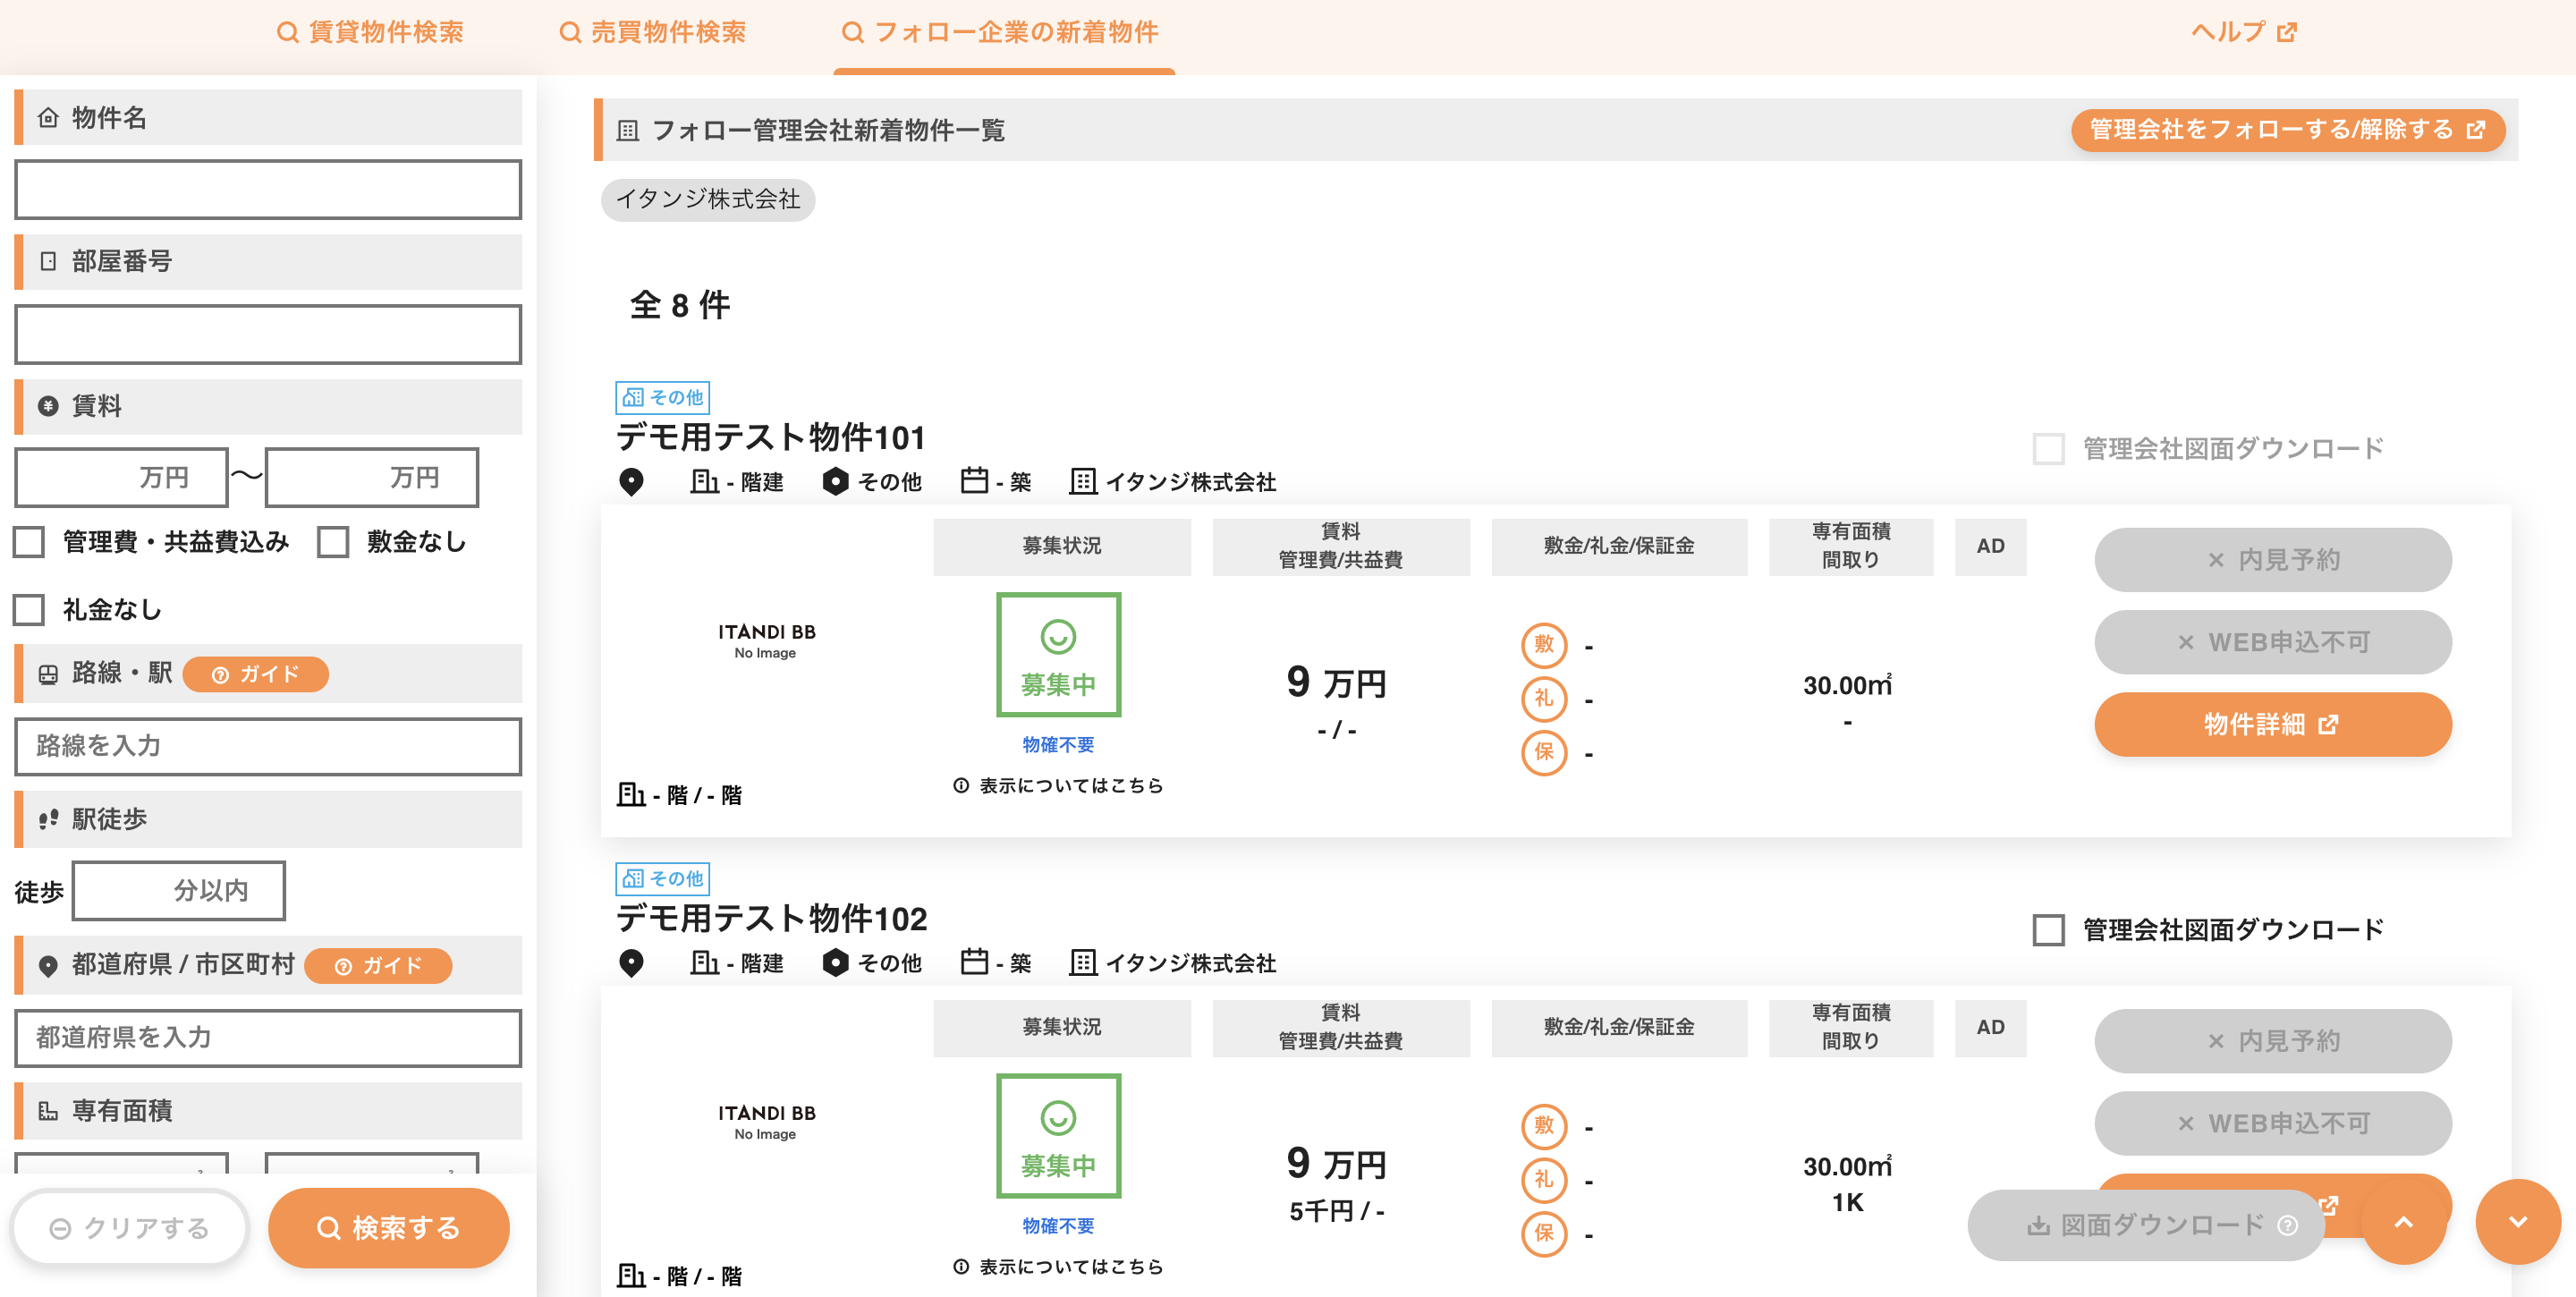This screenshot has height=1297, width=2576.
Task: Click the 路線を入力 field
Action: point(268,746)
